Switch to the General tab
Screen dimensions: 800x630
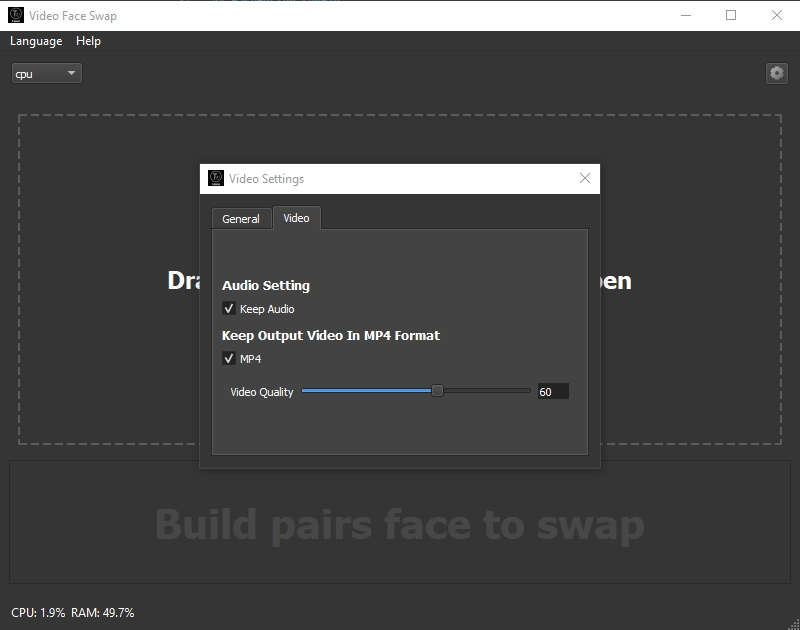241,219
